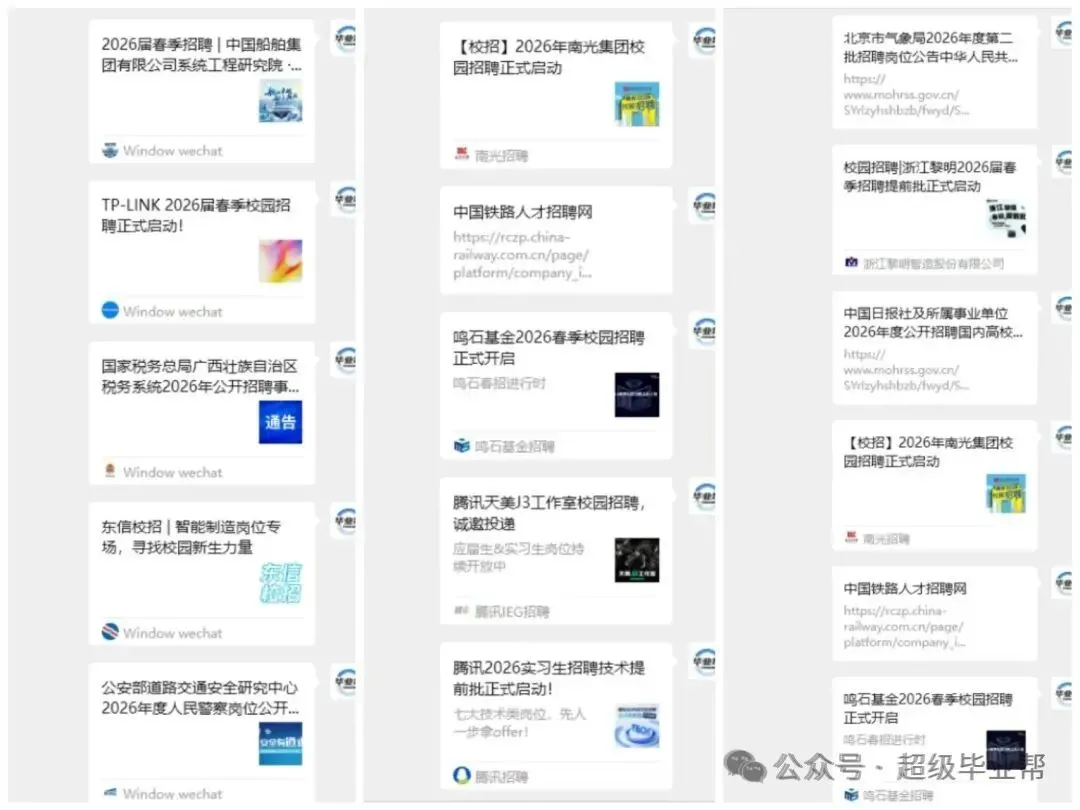The image size is (1080, 810).
Task: Open the 校园招聘|浙江黎明2026届春季招聘 card
Action: tap(934, 209)
